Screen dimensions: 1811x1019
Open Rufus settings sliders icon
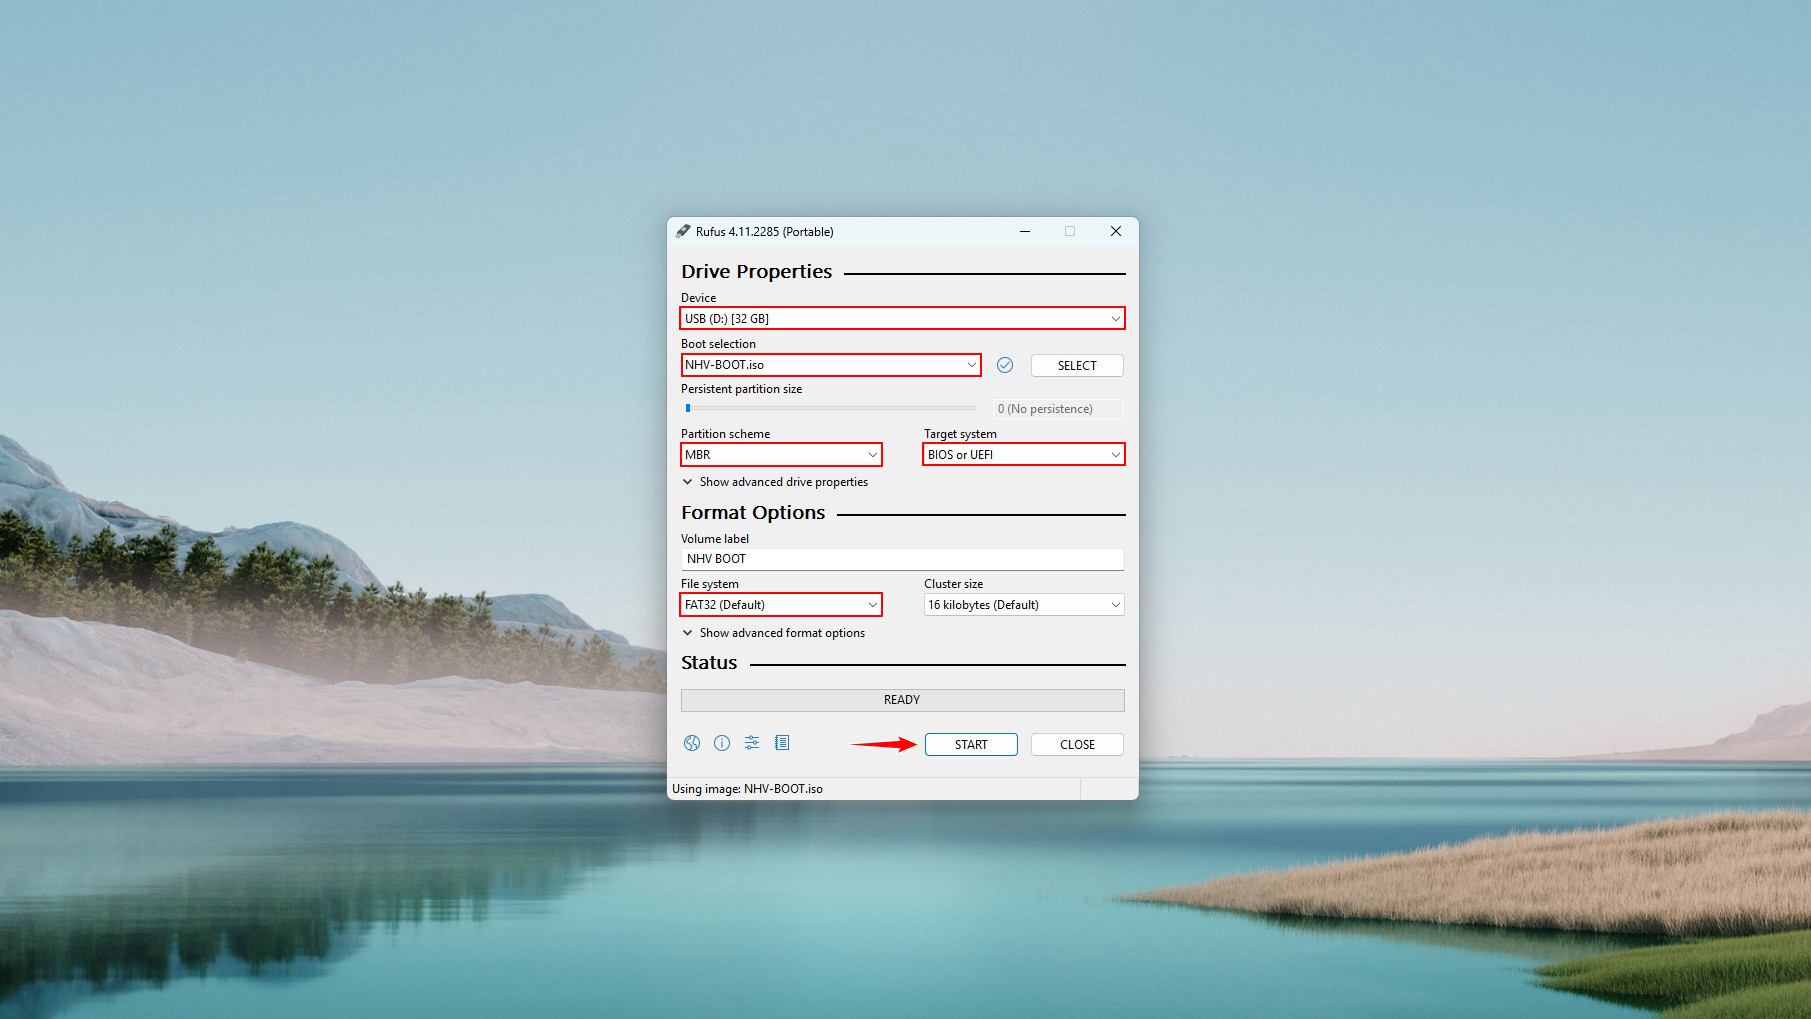pos(752,743)
